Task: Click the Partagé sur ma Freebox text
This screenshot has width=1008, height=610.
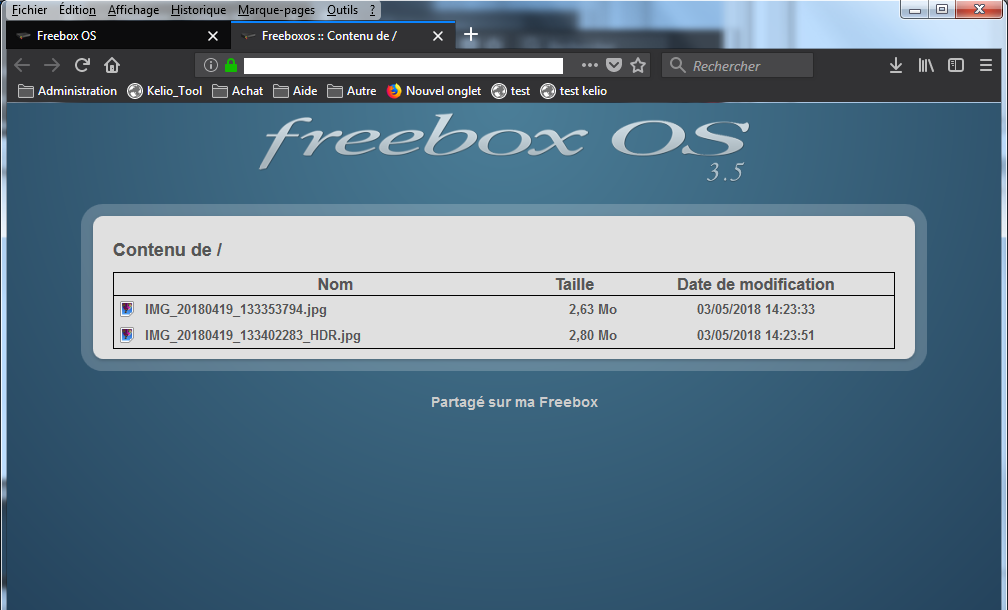Action: 514,402
